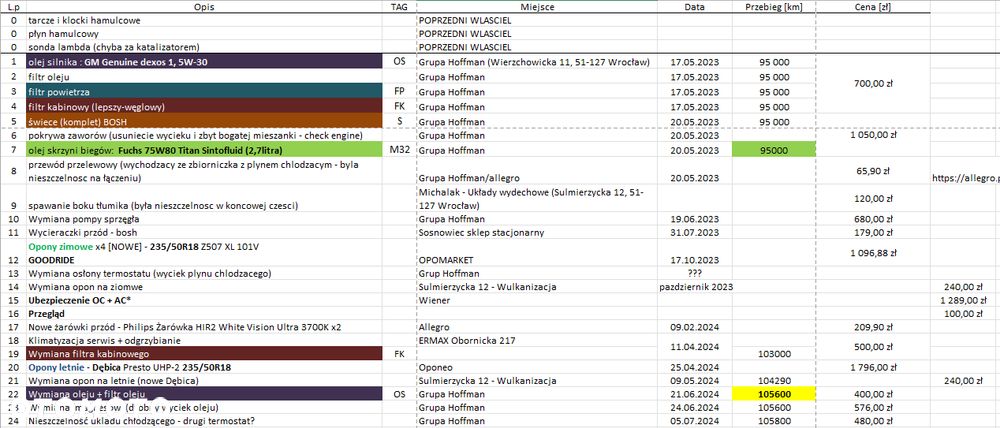
Task: Select the 'świece (komplet) BOSH' cell
Action: 204,121
